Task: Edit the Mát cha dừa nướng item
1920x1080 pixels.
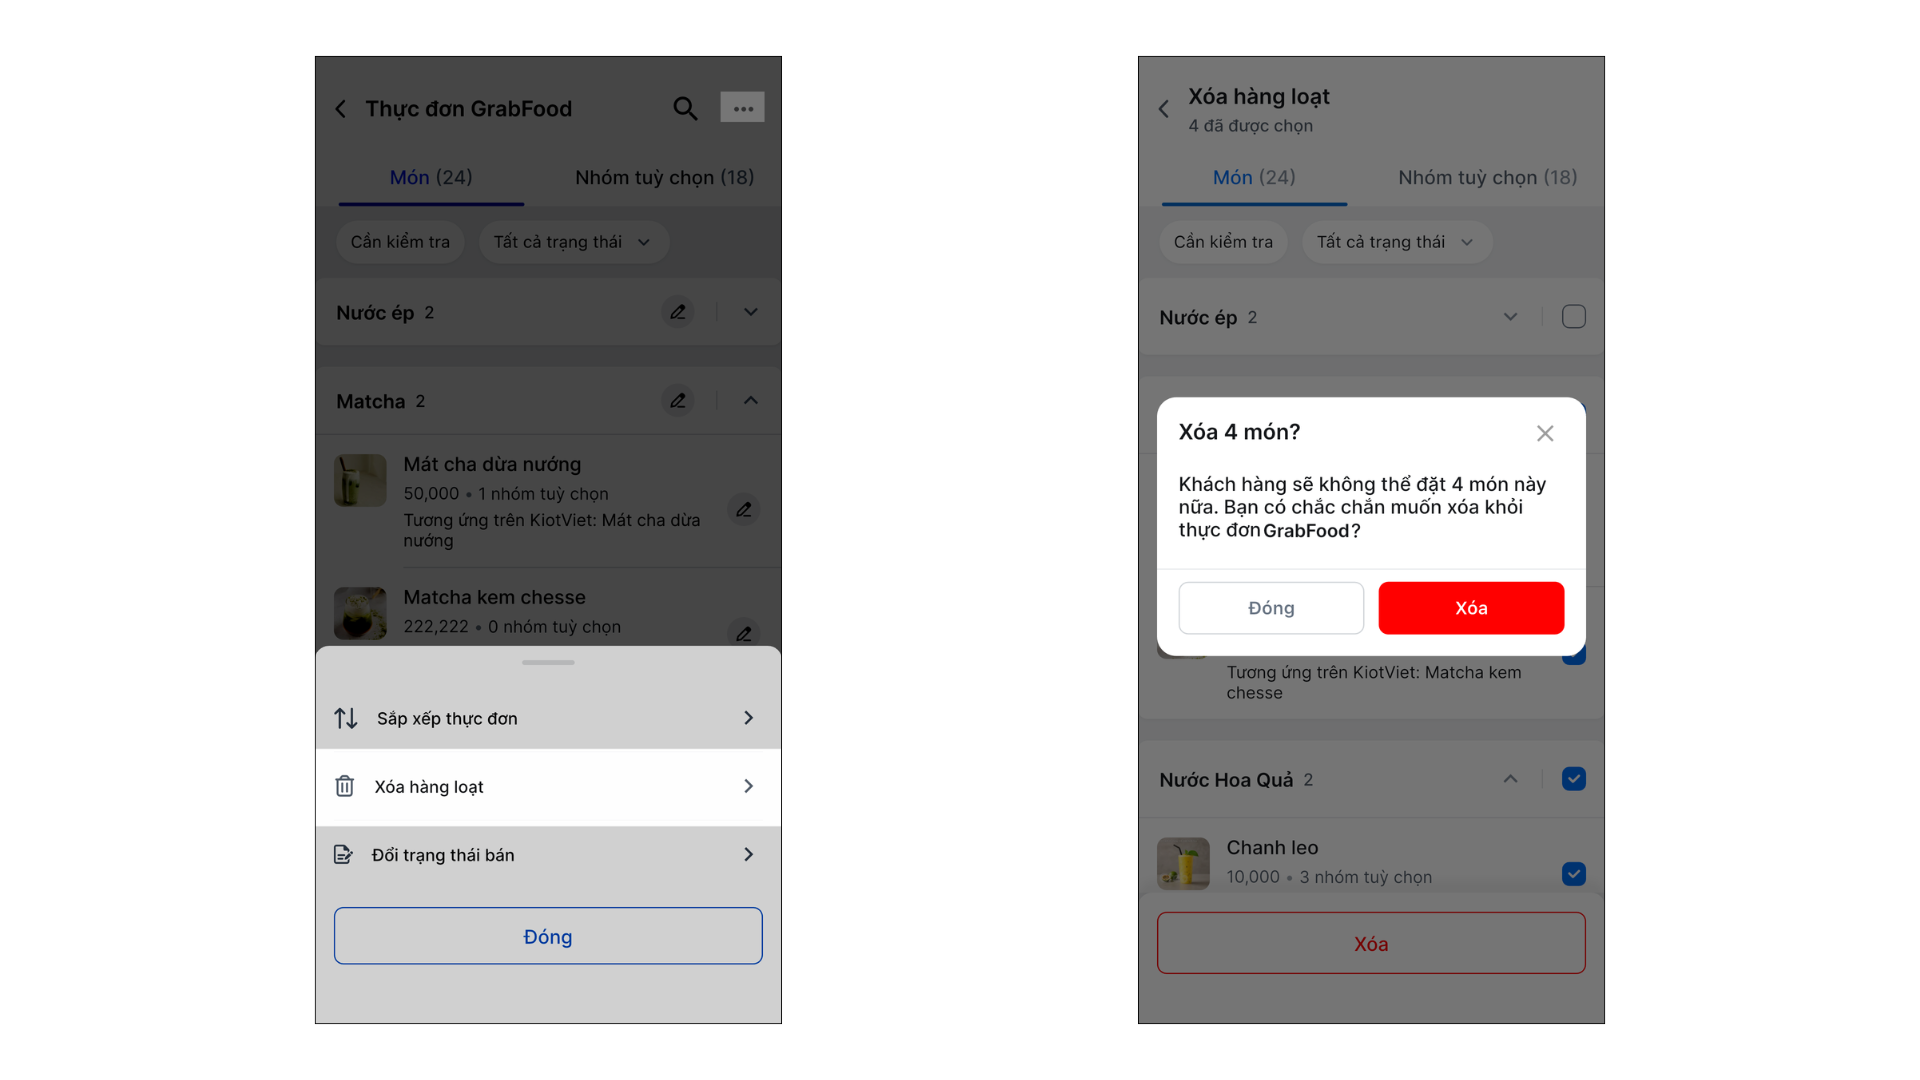Action: [744, 510]
